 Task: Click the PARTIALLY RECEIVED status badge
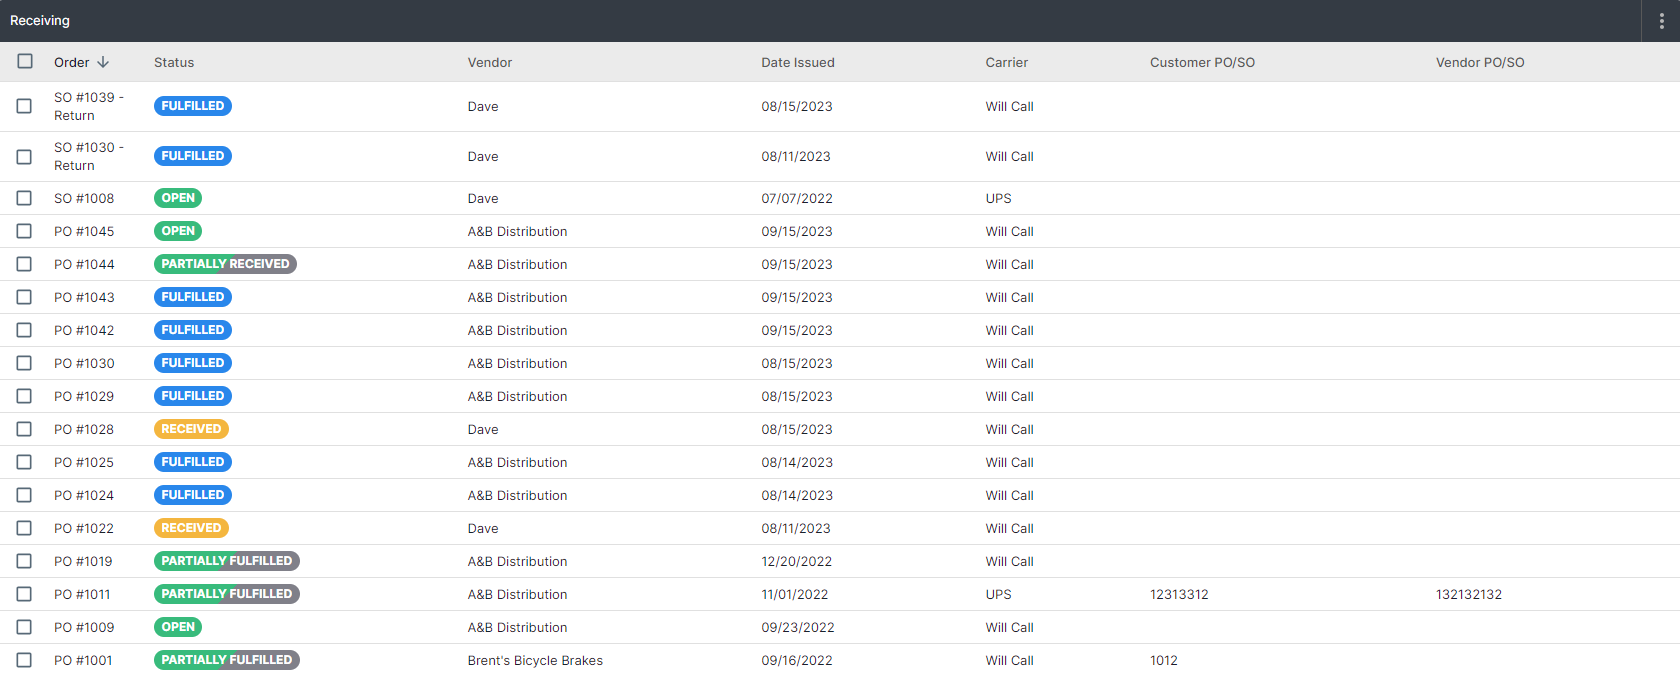pos(225,264)
